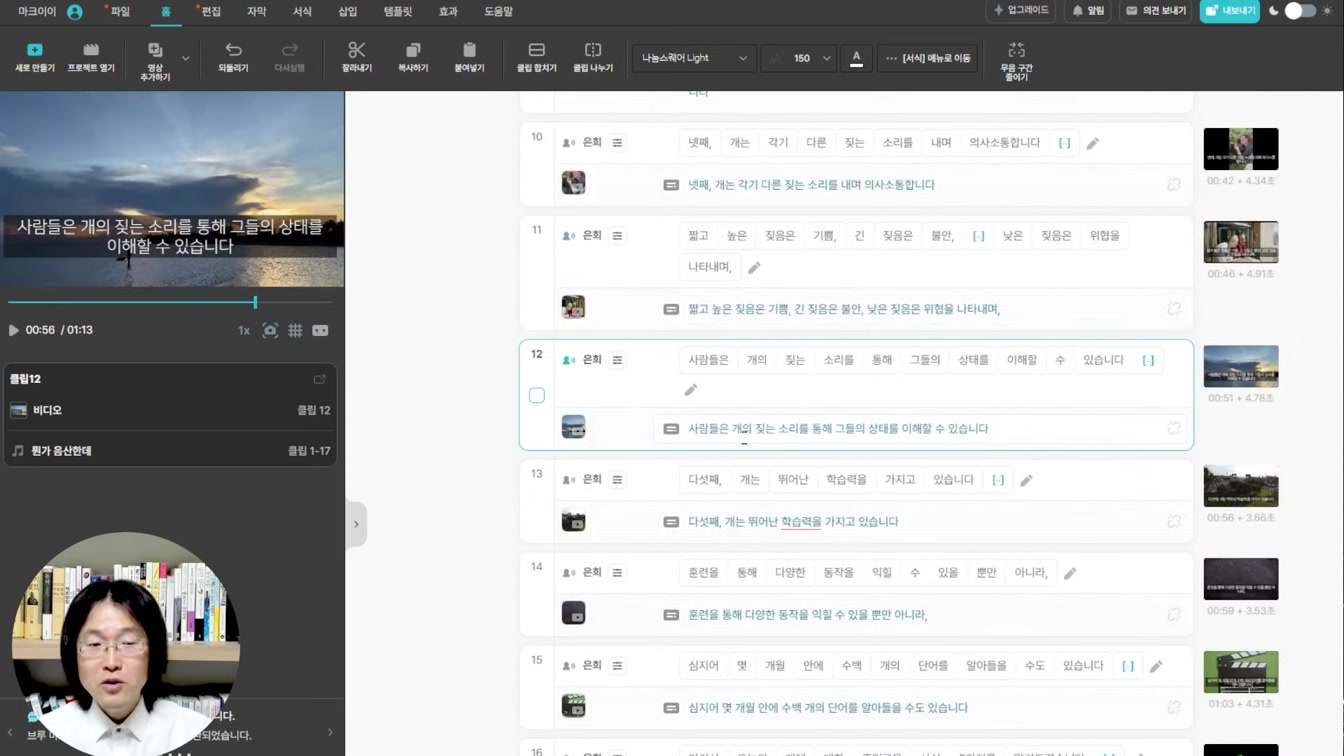
Task: Edit clip 10 words with pencil icon
Action: [1092, 144]
